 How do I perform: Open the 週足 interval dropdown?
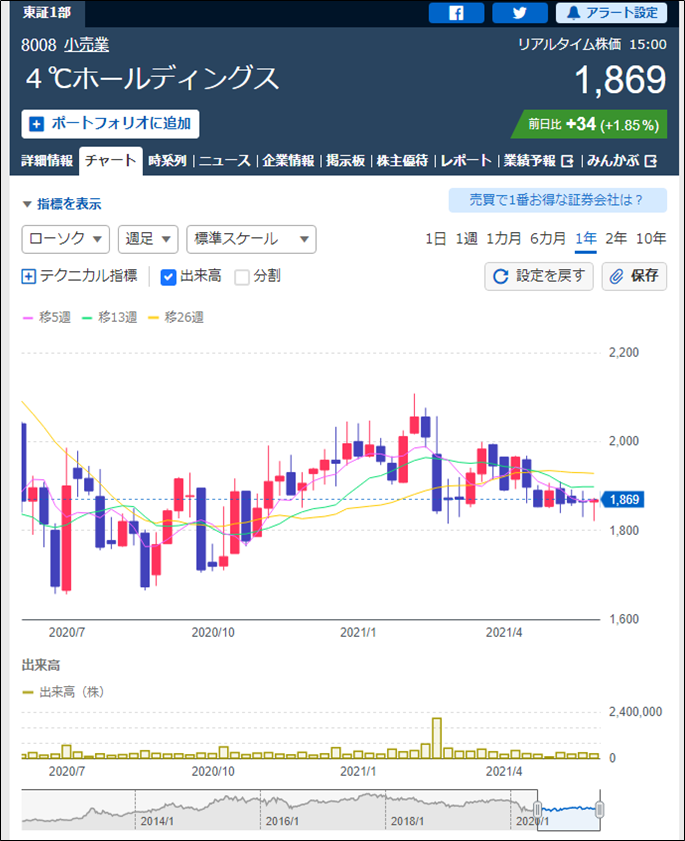point(148,239)
